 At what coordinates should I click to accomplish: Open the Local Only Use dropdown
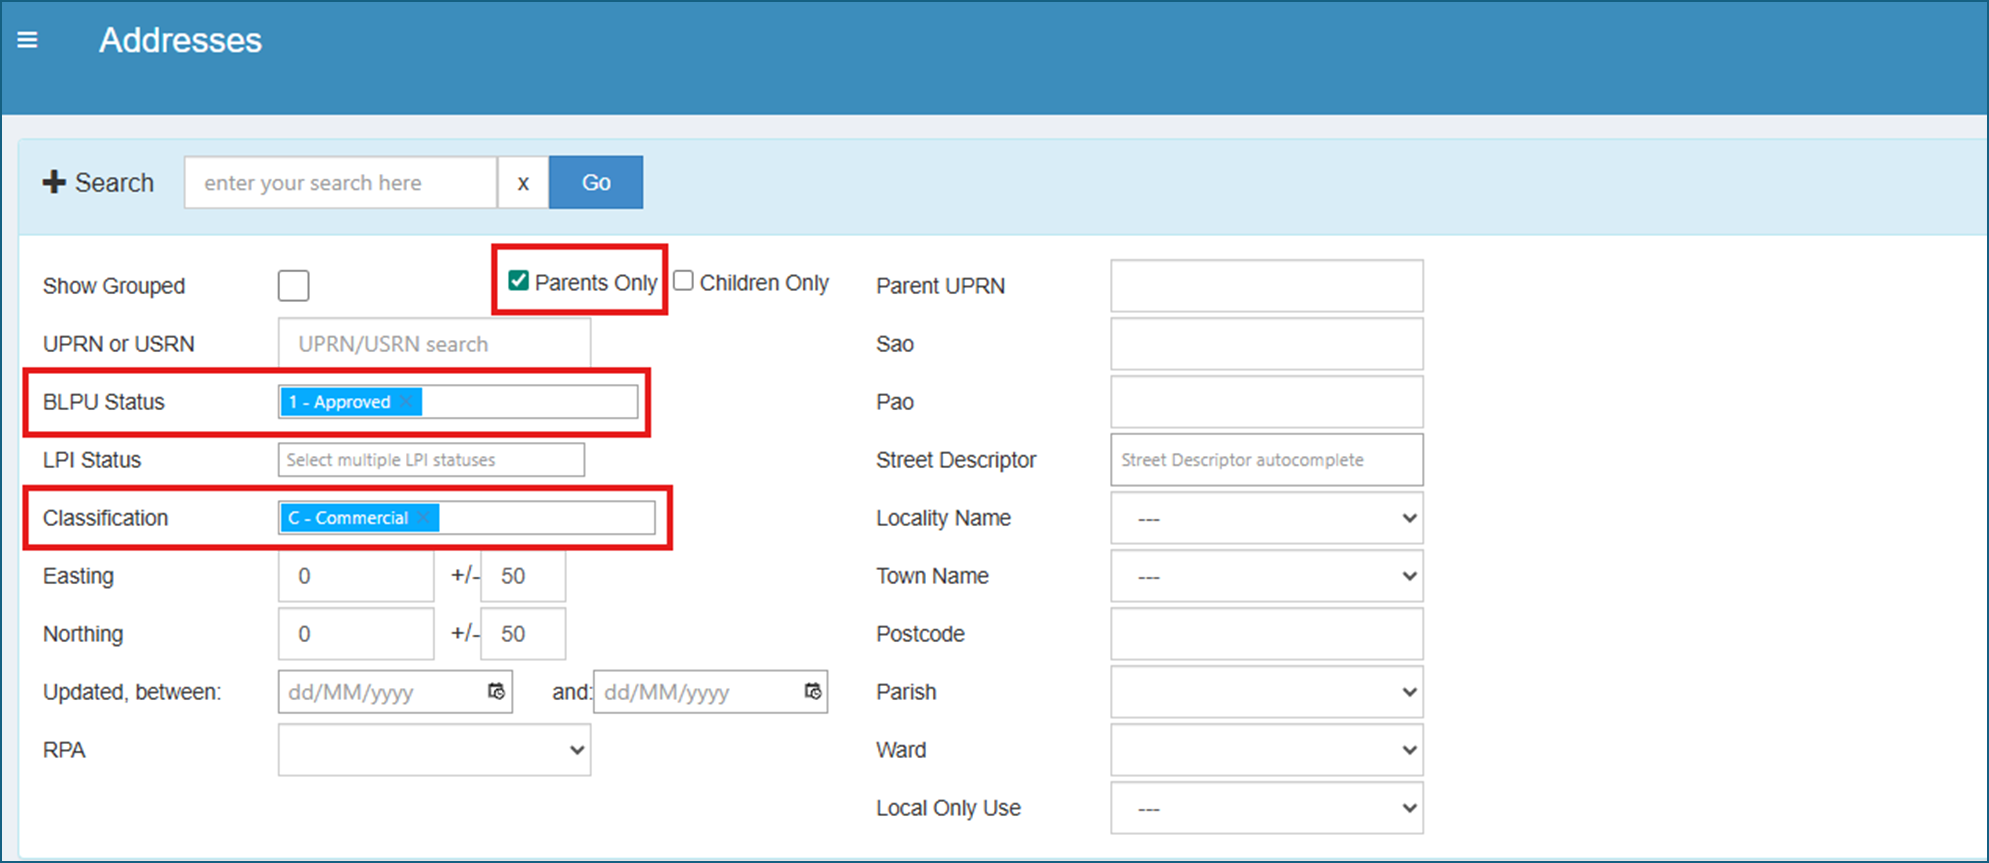click(x=1267, y=808)
